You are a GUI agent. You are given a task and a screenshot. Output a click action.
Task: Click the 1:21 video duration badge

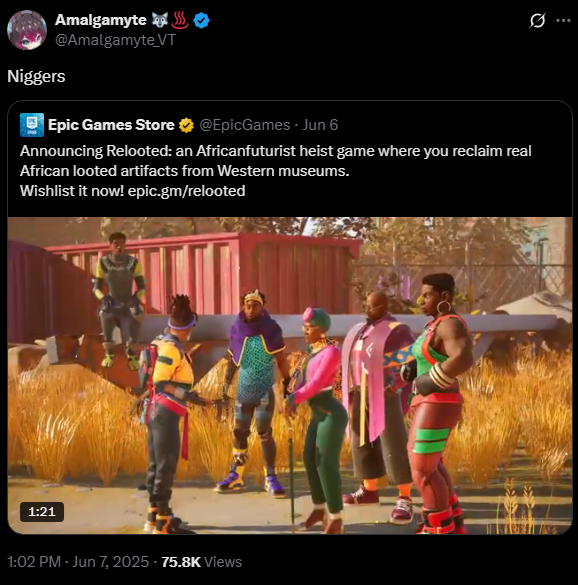pos(42,512)
